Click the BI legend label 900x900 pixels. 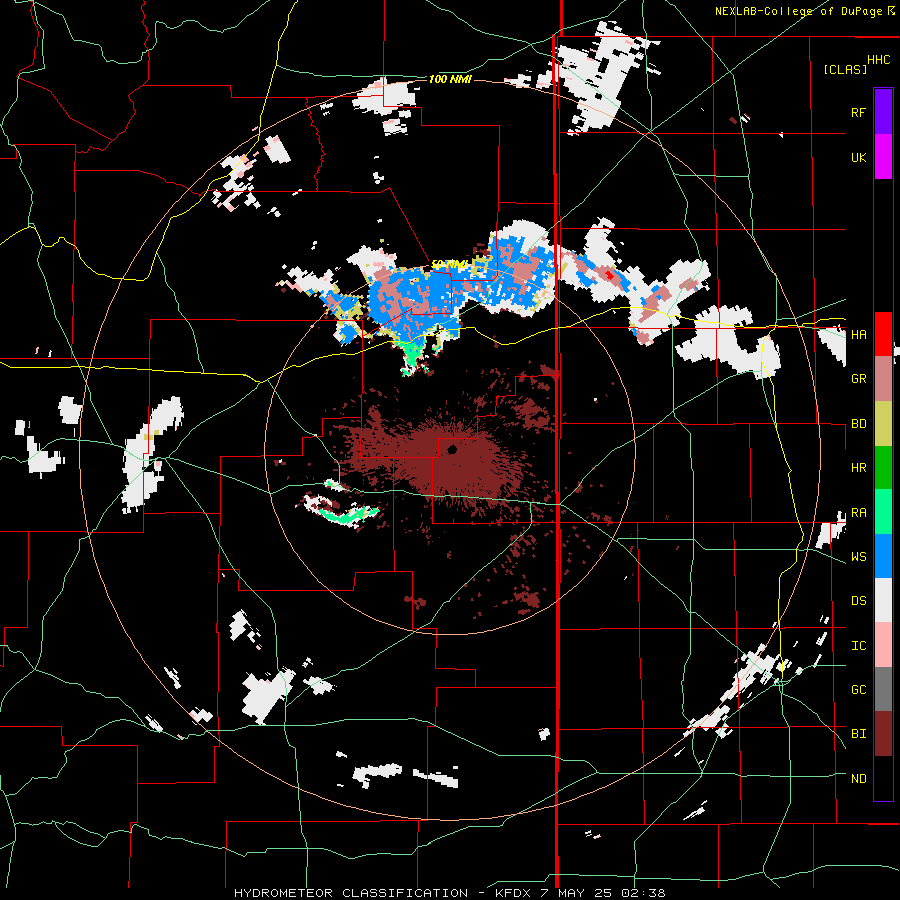[x=858, y=734]
